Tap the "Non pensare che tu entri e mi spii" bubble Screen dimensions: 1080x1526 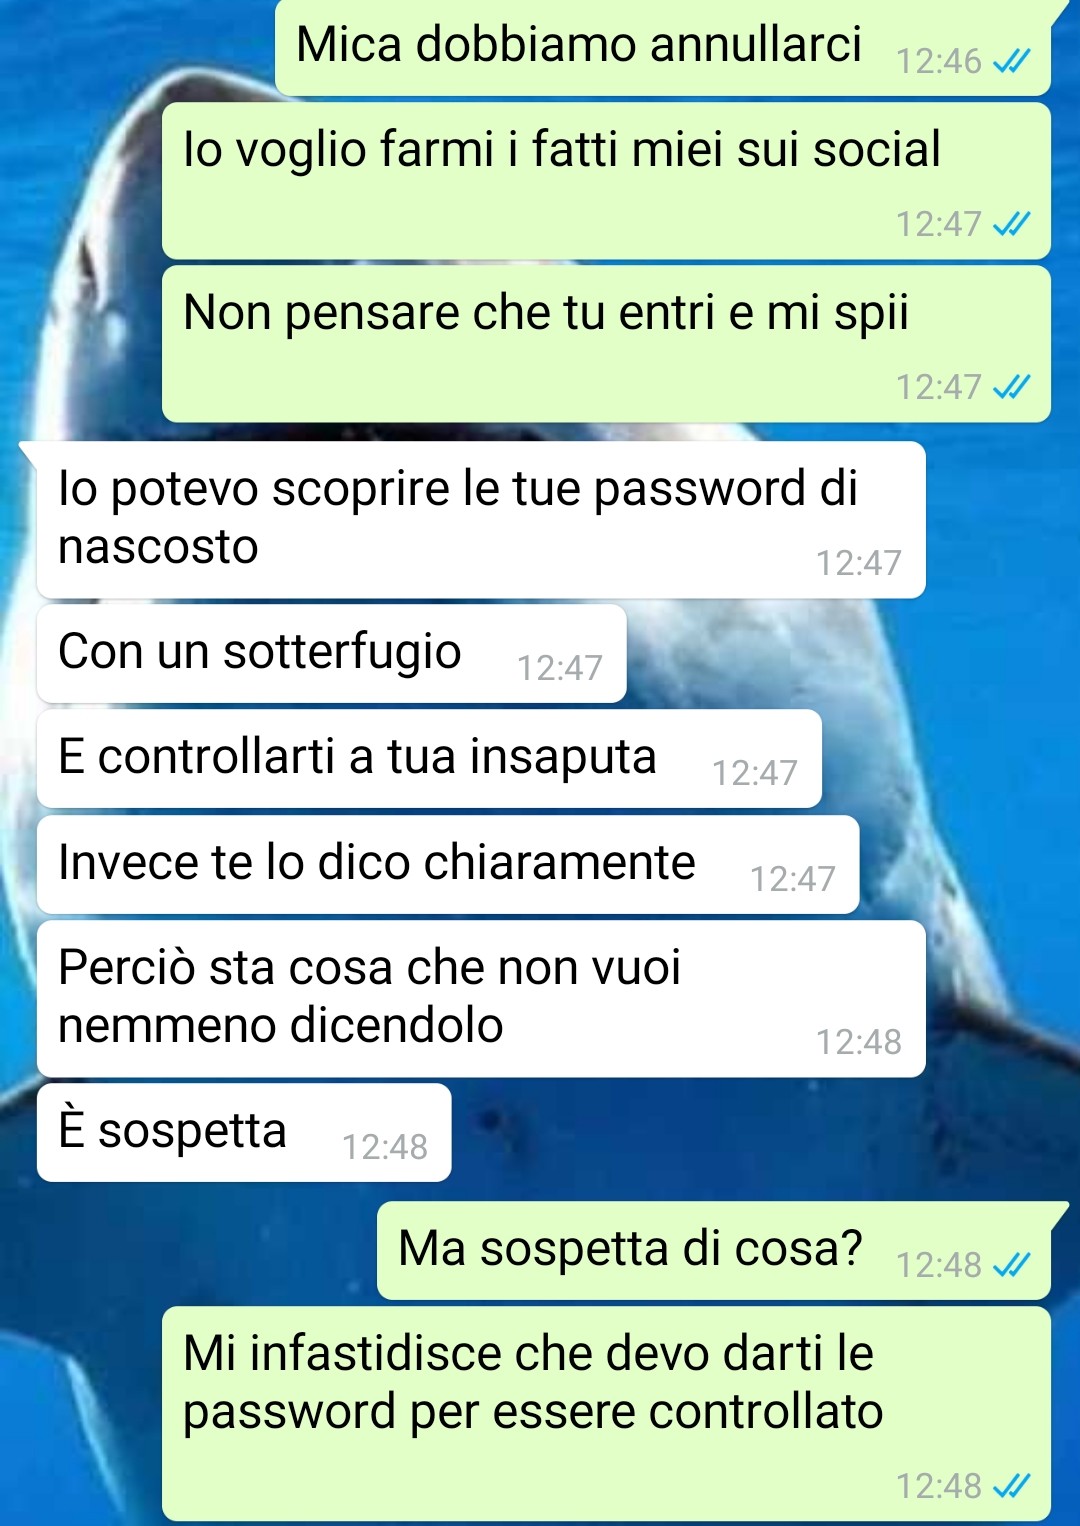[606, 344]
